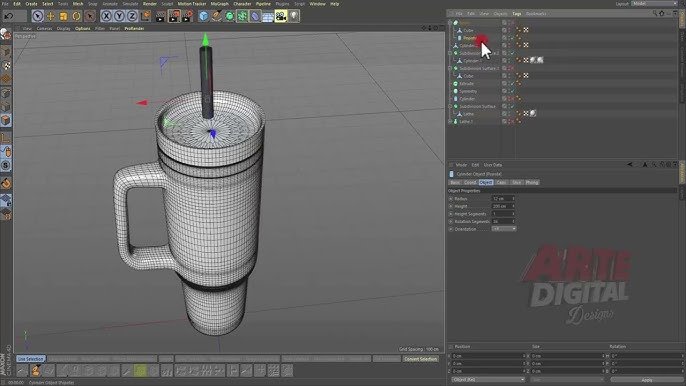The height and width of the screenshot is (386, 686).
Task: Click the Use Selection button
Action: coord(31,359)
